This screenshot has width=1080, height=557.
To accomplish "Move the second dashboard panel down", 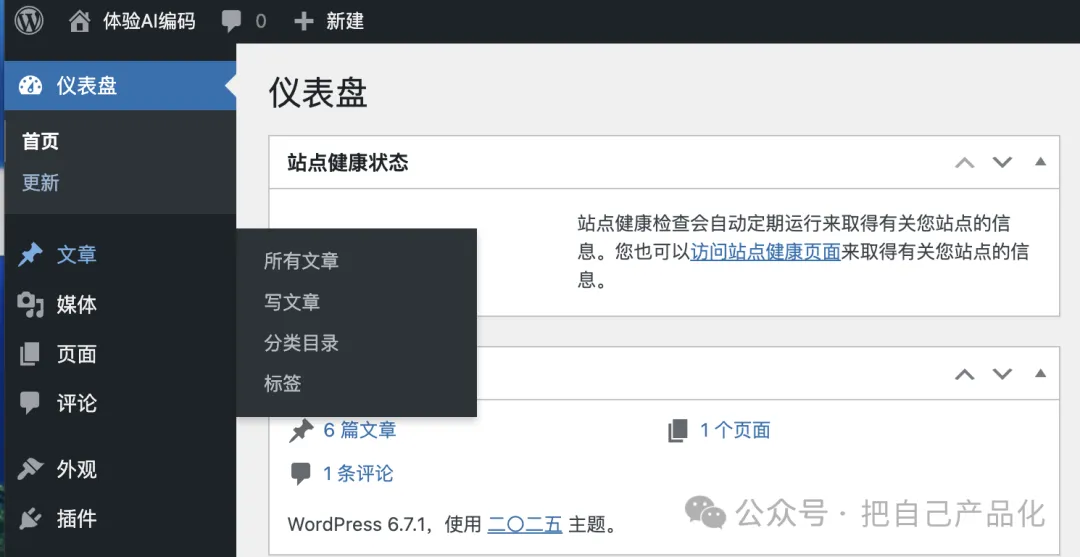I will pos(1002,374).
